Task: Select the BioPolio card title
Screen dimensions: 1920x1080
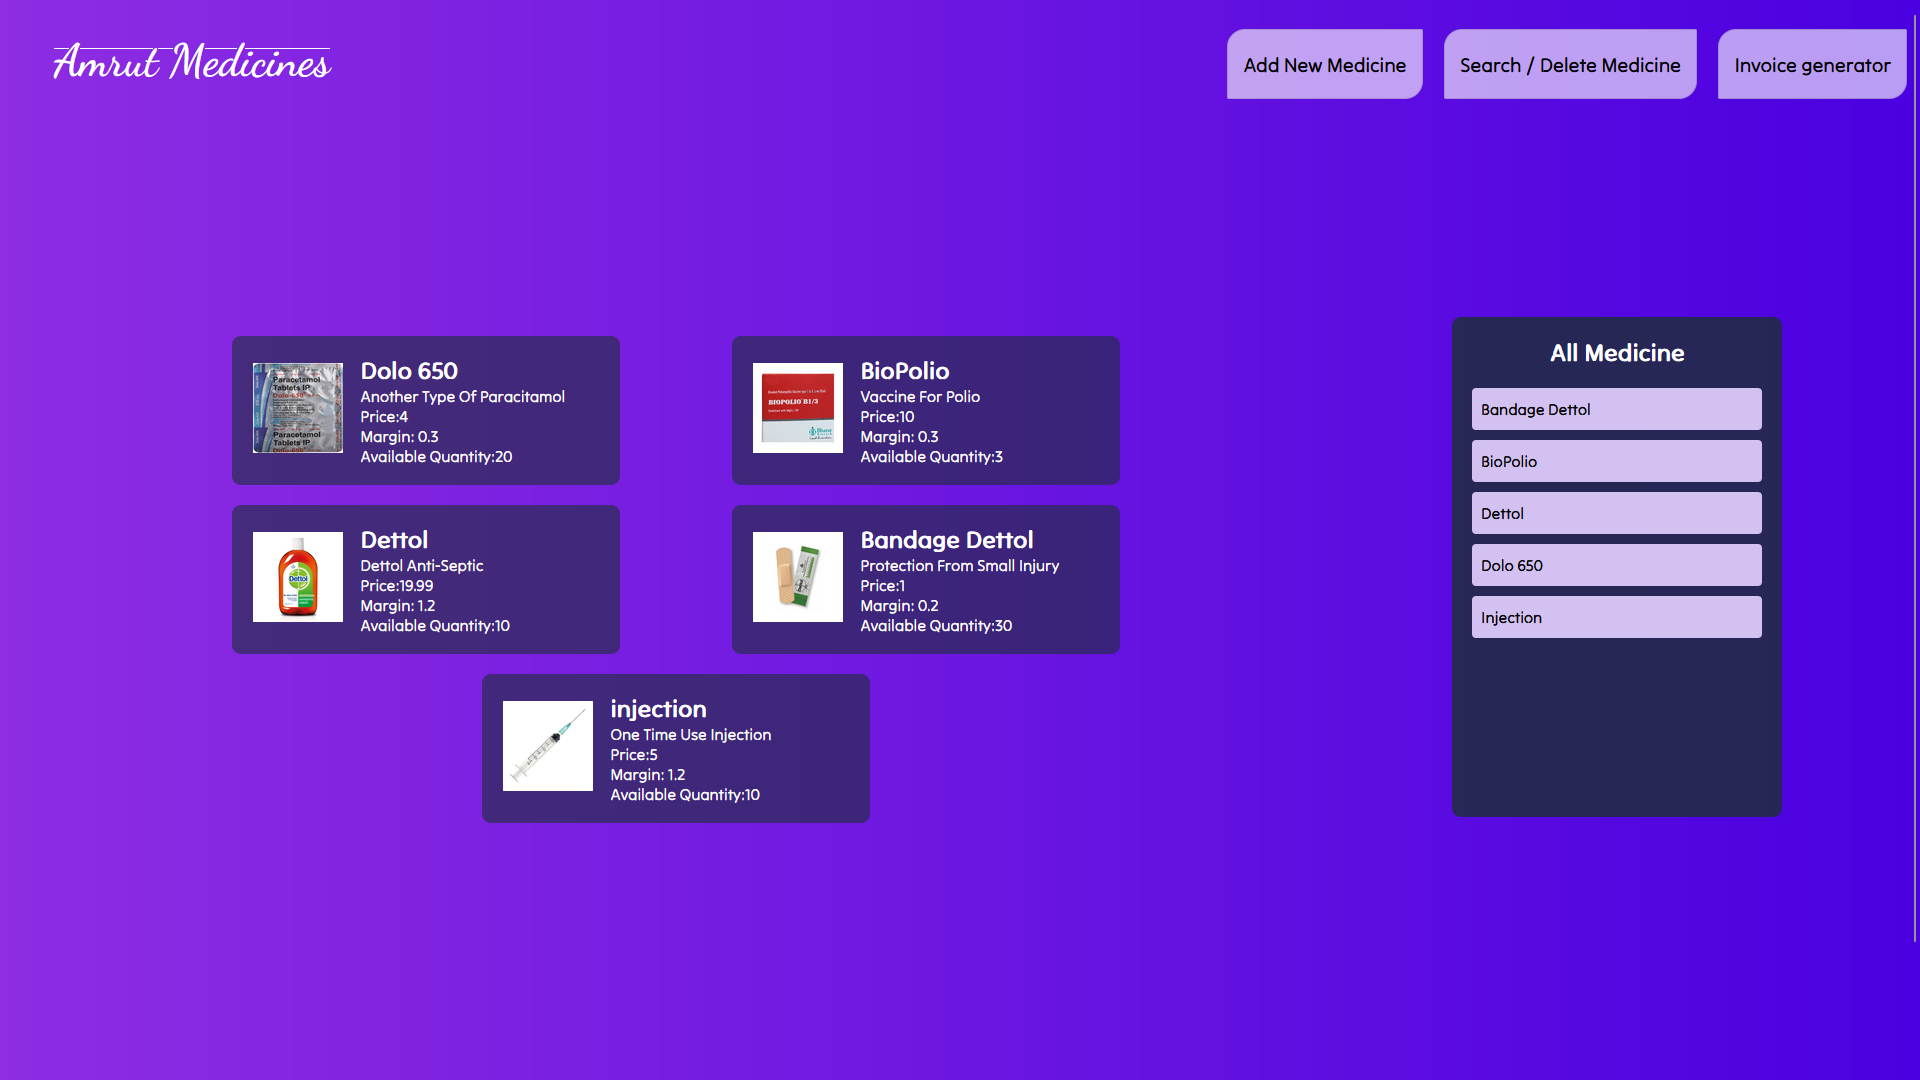Action: coord(905,371)
